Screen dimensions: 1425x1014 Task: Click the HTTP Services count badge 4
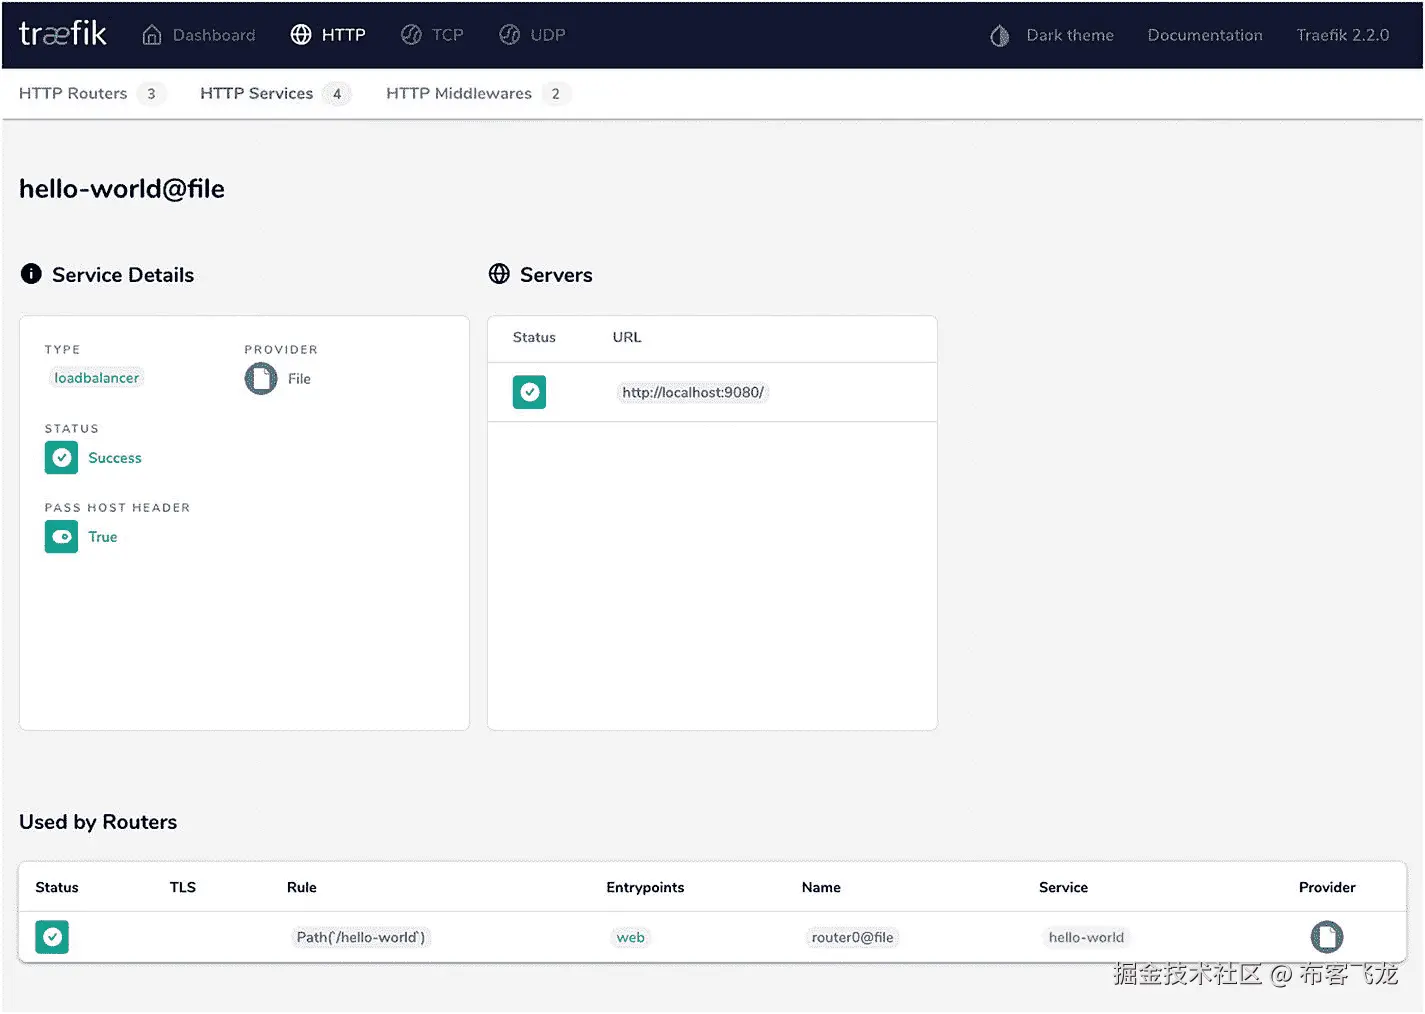pos(337,94)
